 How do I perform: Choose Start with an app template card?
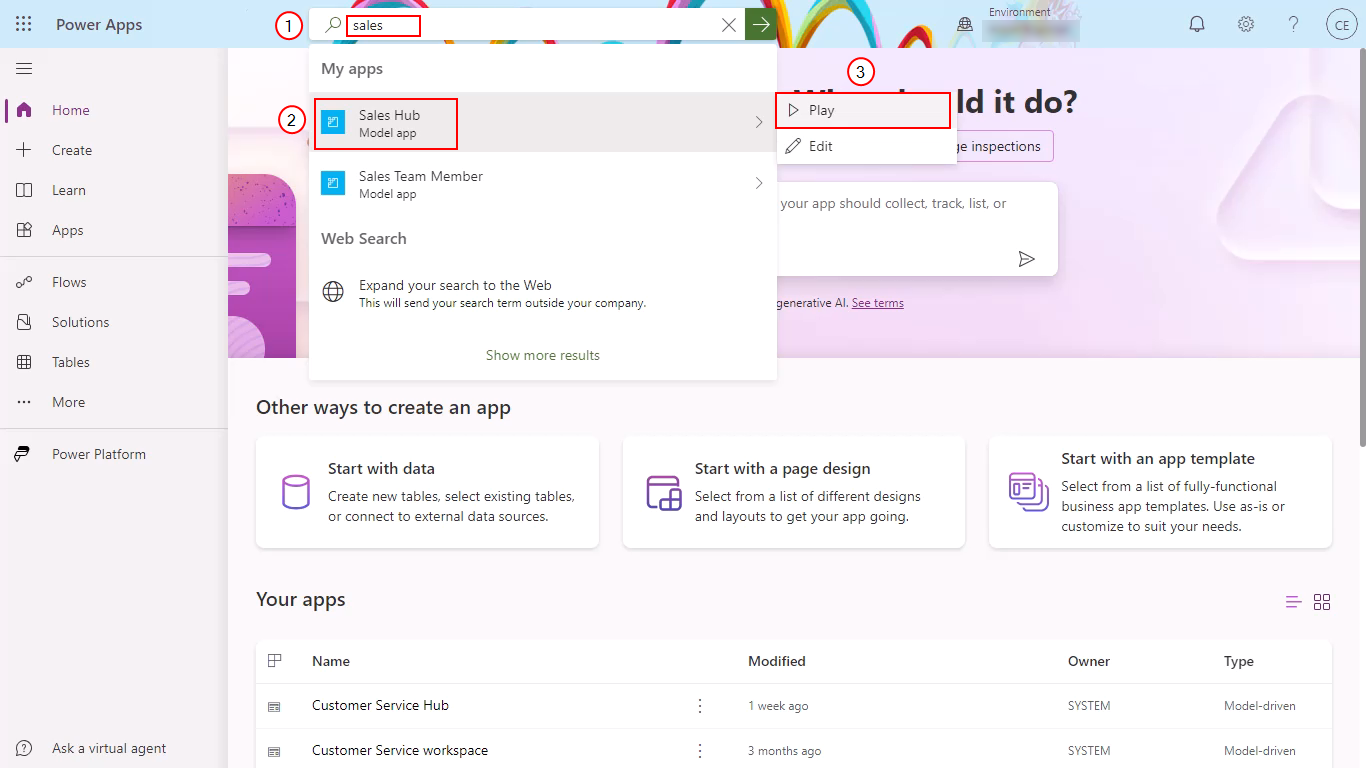(x=1160, y=492)
